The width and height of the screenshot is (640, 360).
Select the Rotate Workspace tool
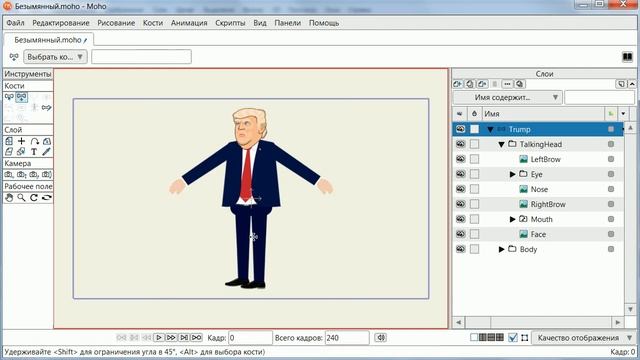pyautogui.click(x=34, y=198)
